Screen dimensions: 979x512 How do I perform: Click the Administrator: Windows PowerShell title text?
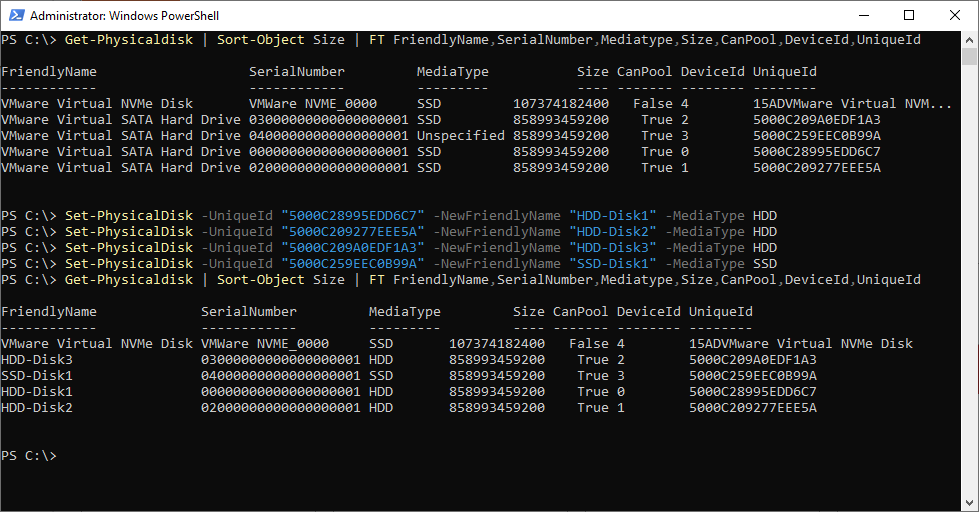pyautogui.click(x=124, y=16)
